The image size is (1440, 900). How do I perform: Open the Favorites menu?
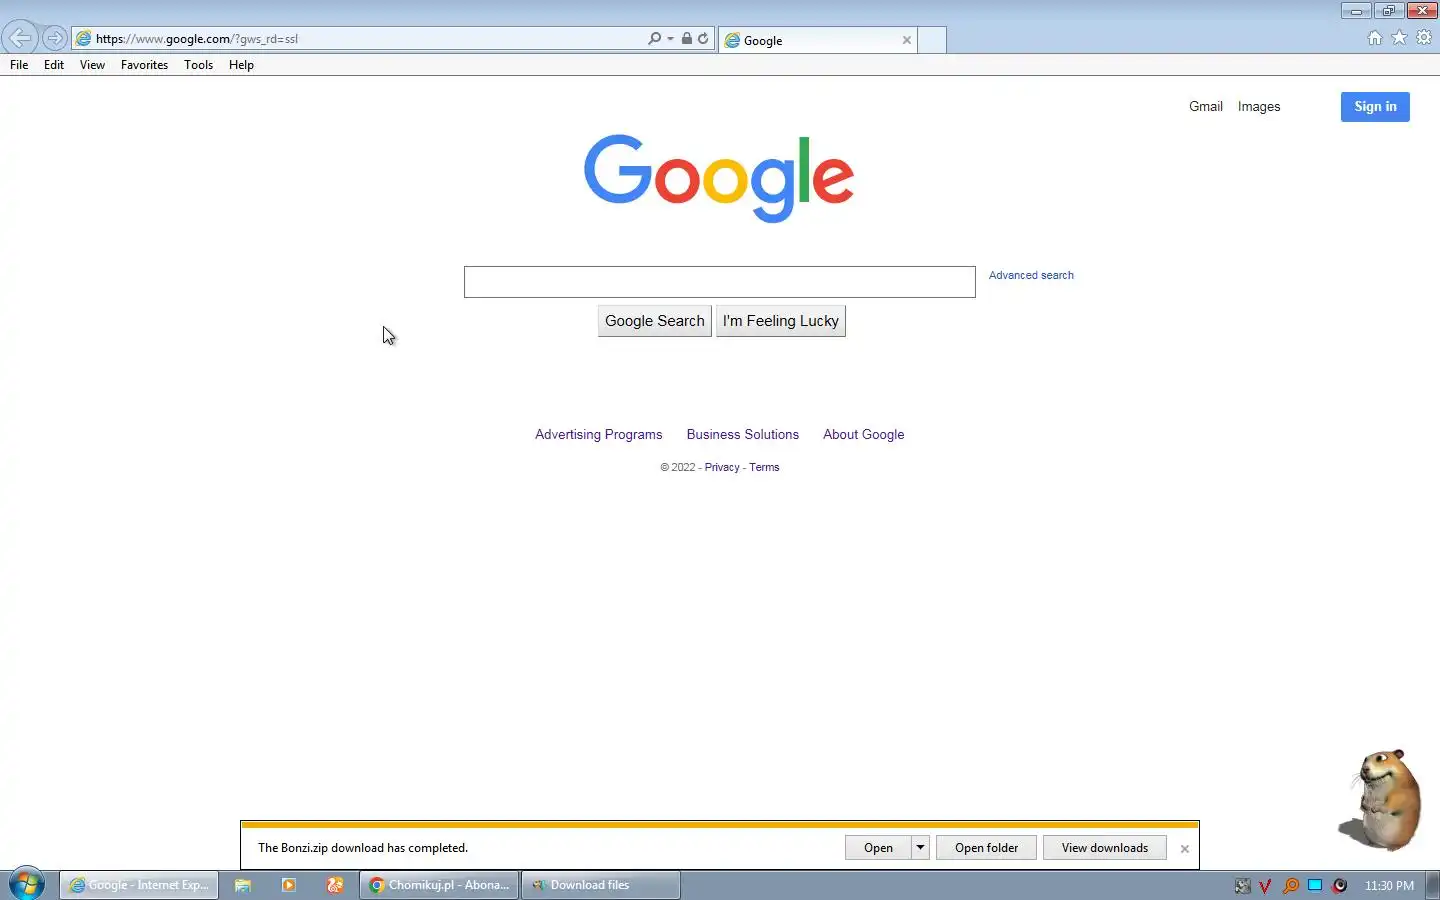tap(144, 65)
